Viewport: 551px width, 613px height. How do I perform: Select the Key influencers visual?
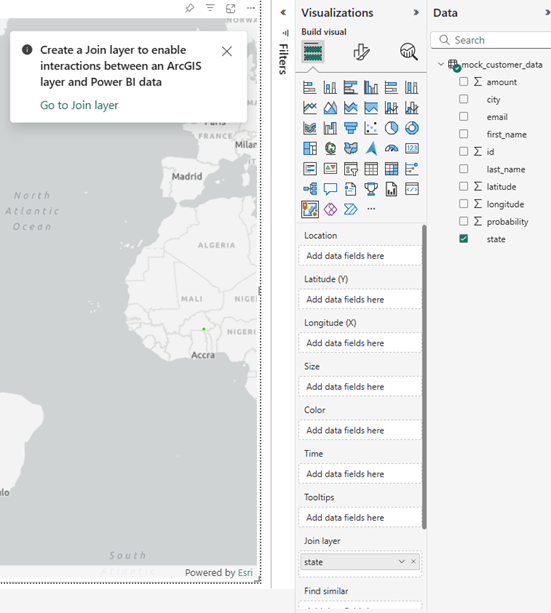click(411, 169)
